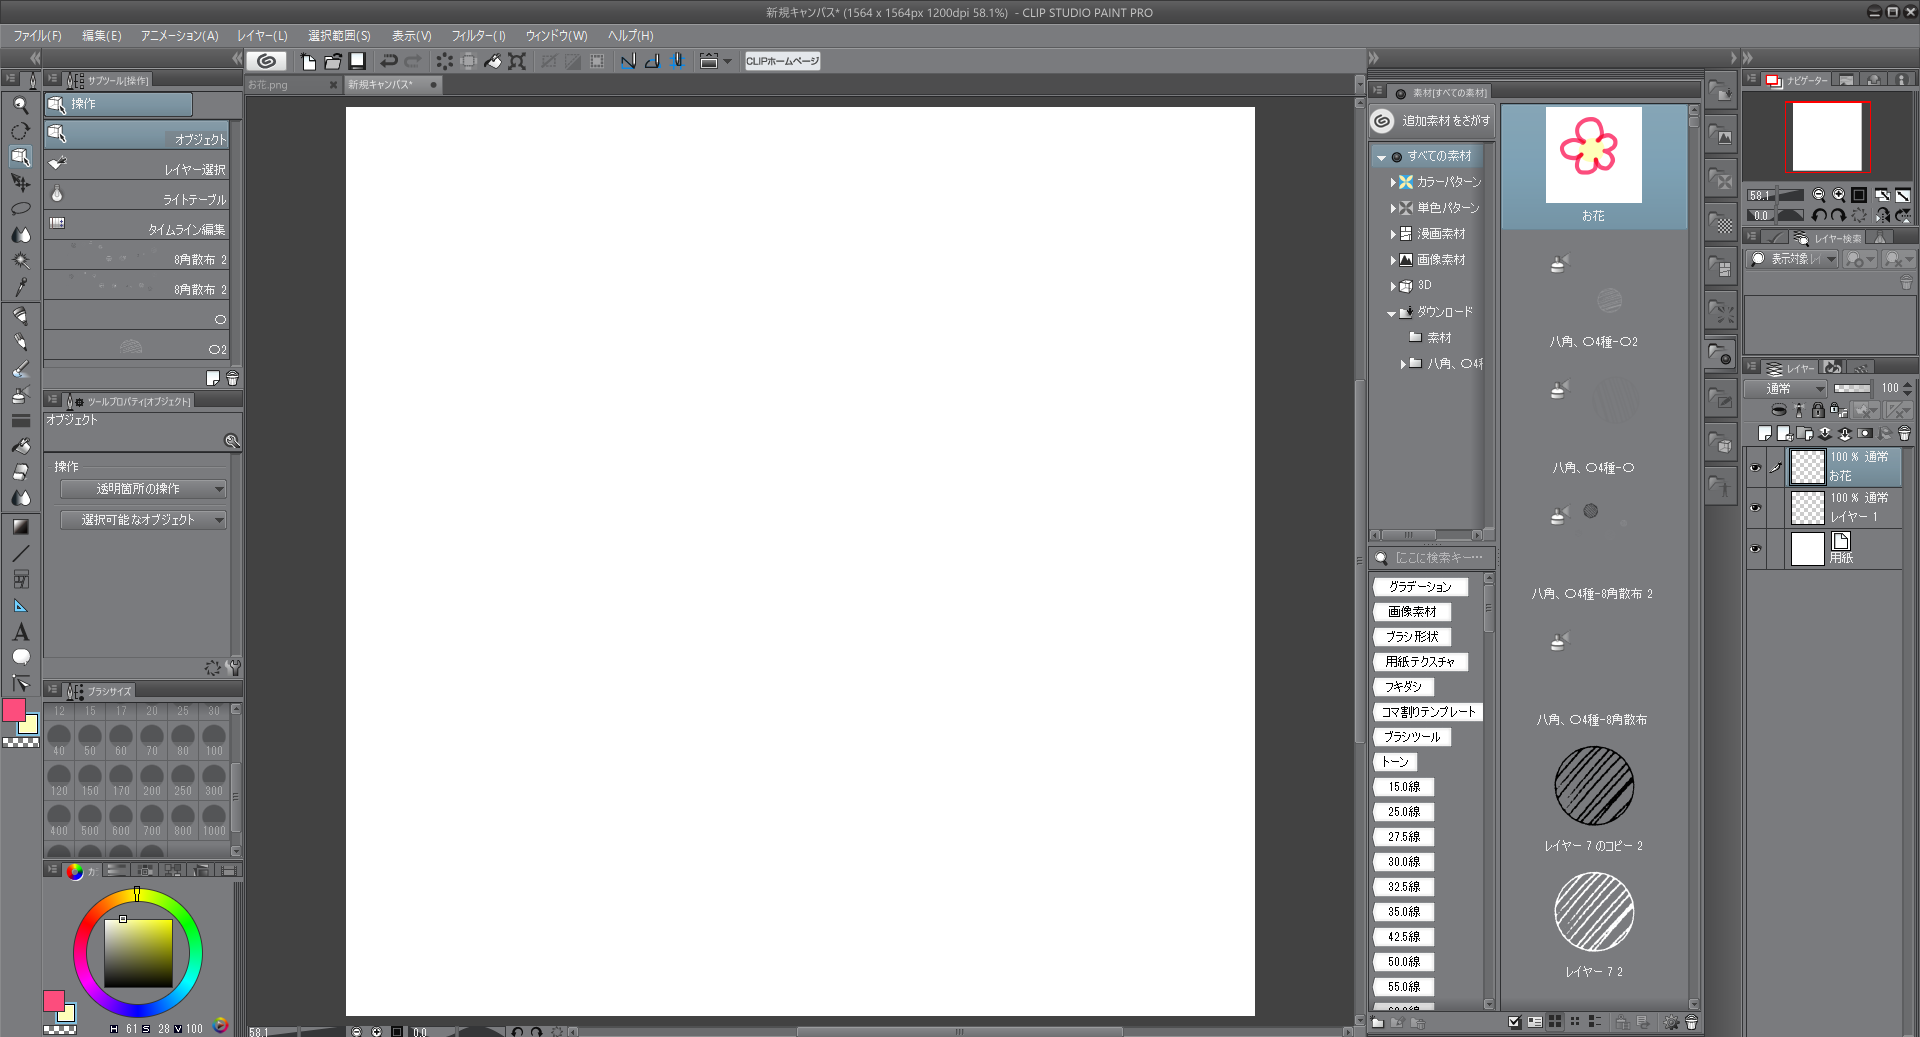Click the Fill bucket icon in the command bar

pos(493,61)
